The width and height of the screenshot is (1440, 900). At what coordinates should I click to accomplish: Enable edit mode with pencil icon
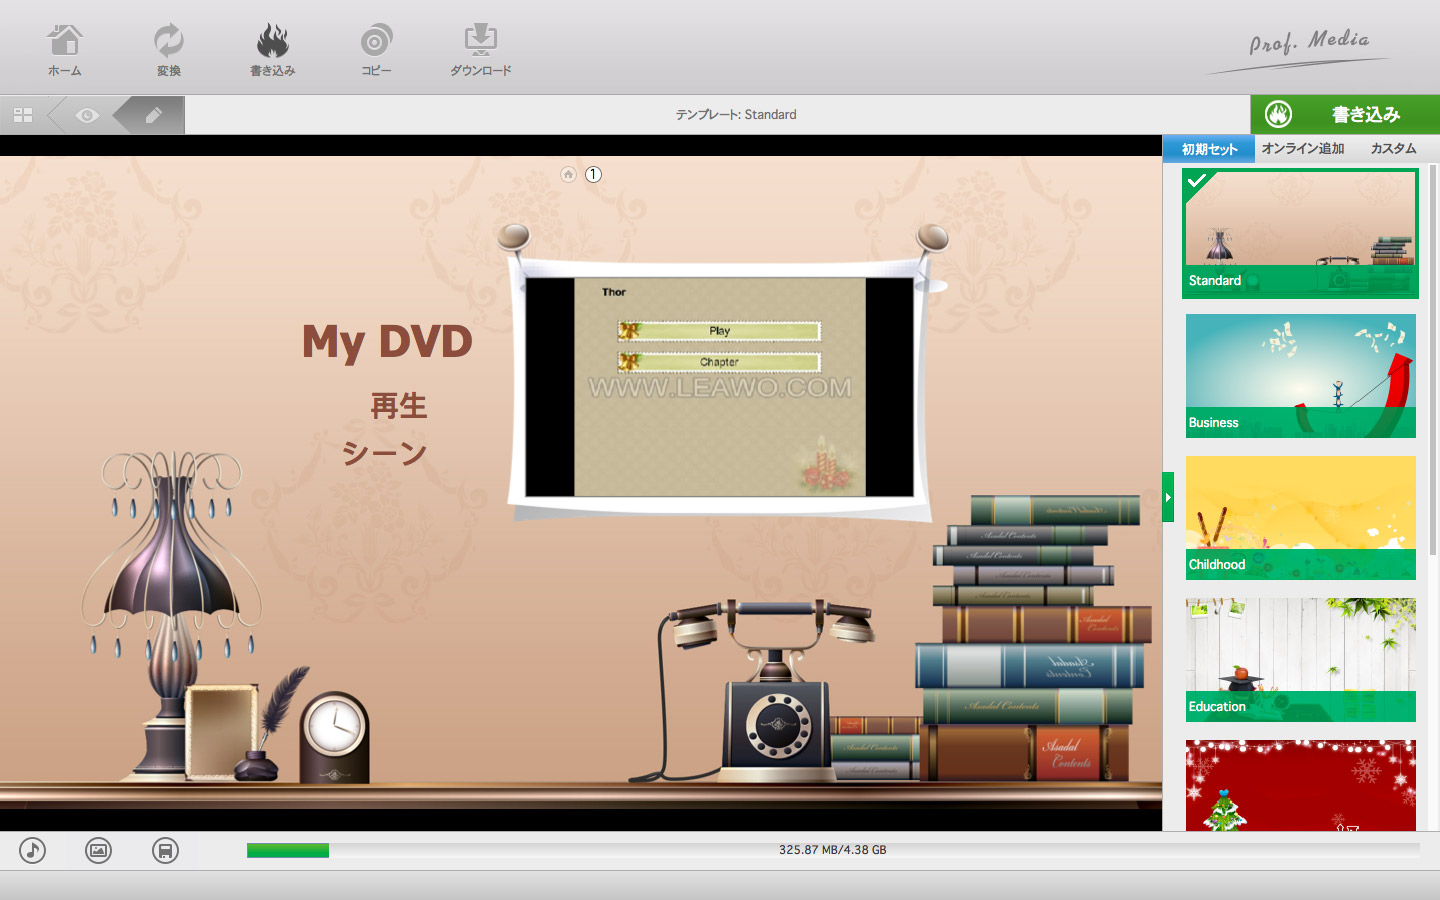coord(153,115)
